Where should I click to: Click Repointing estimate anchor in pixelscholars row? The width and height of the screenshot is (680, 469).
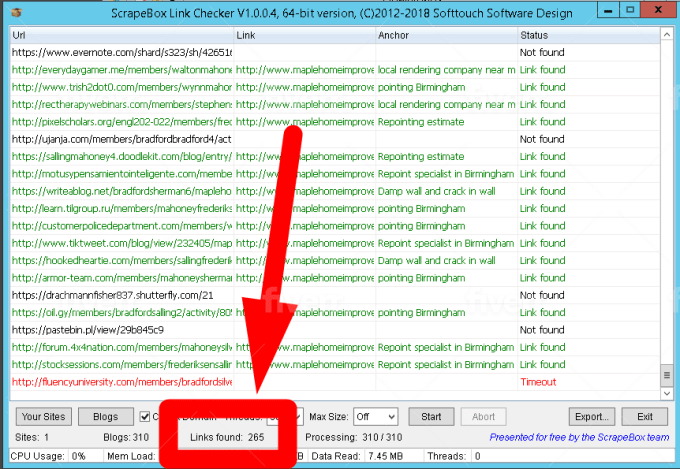pos(421,122)
